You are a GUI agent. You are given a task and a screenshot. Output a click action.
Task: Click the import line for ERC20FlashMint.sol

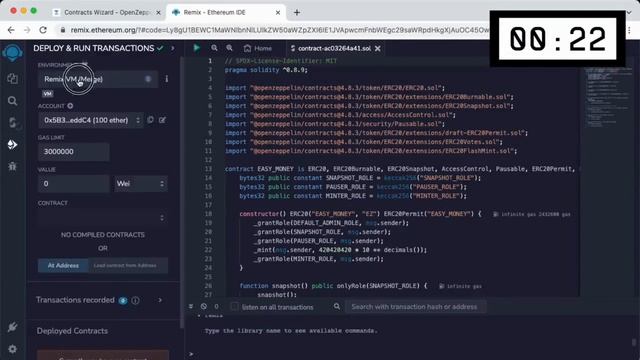coord(371,151)
